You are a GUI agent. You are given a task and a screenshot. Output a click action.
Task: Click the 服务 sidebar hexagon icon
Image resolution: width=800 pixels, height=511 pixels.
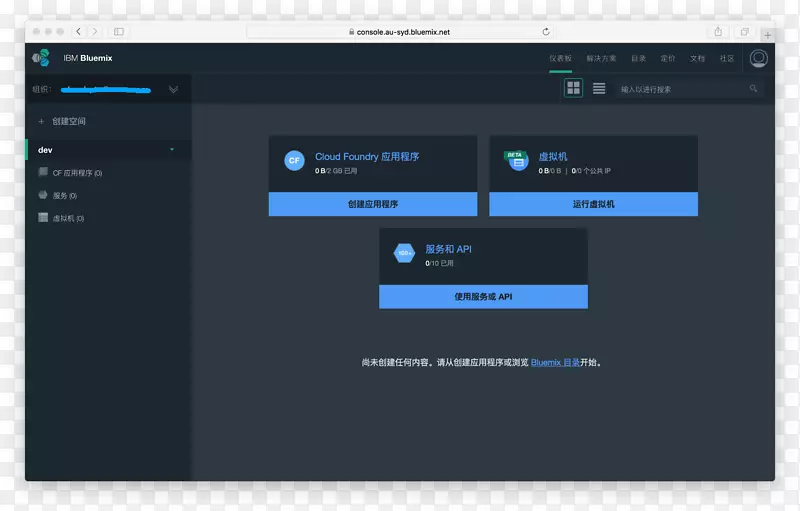click(43, 195)
